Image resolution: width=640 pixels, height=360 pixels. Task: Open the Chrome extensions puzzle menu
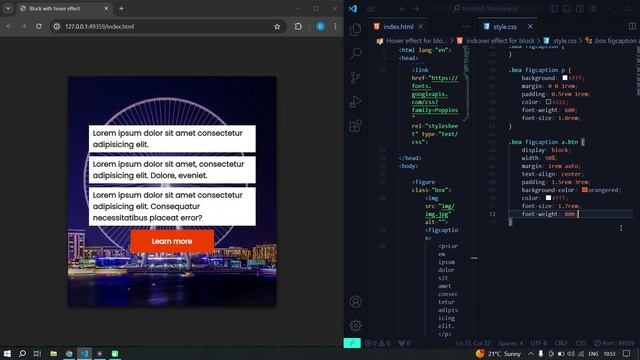click(x=298, y=27)
